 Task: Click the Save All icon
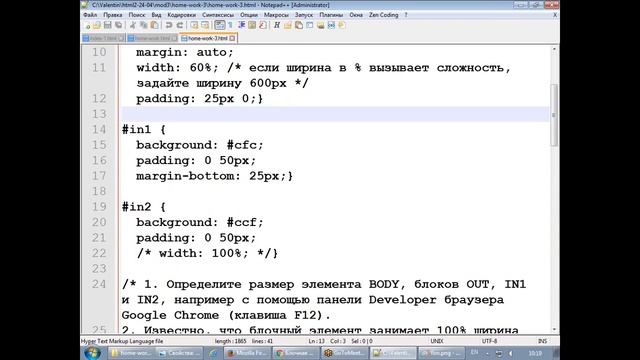tap(118, 25)
